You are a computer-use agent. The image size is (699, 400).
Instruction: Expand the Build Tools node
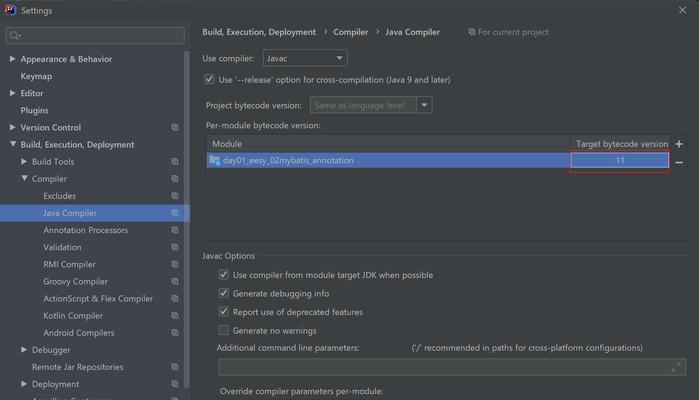pyautogui.click(x=24, y=161)
